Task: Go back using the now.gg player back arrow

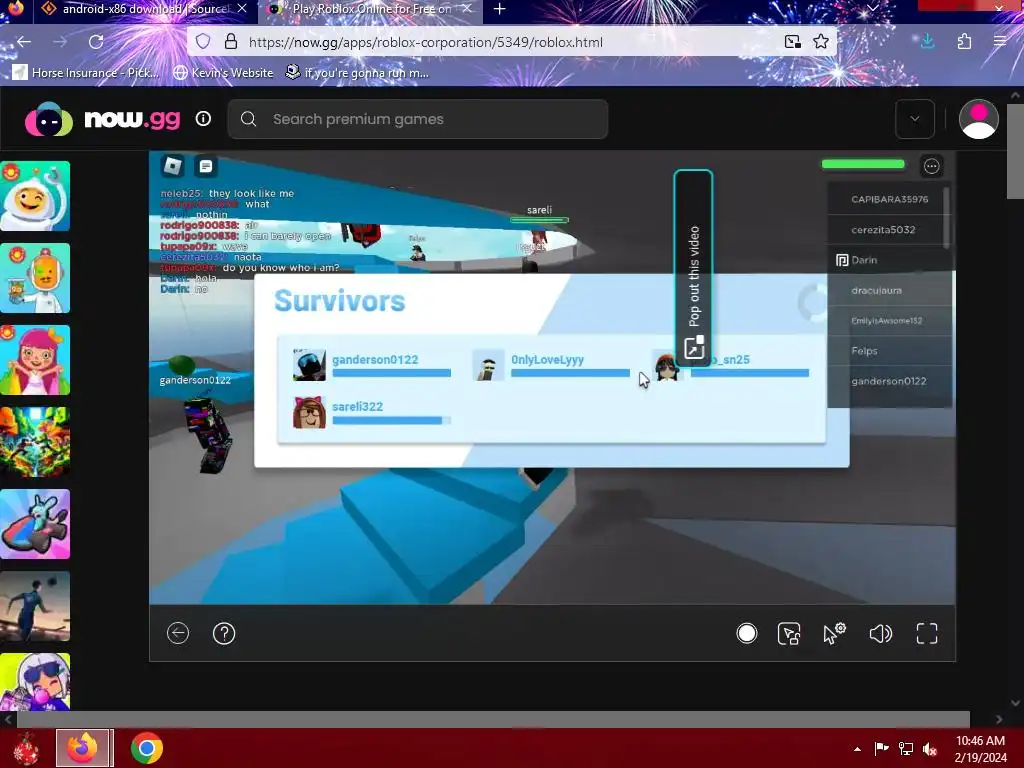Action: [178, 633]
